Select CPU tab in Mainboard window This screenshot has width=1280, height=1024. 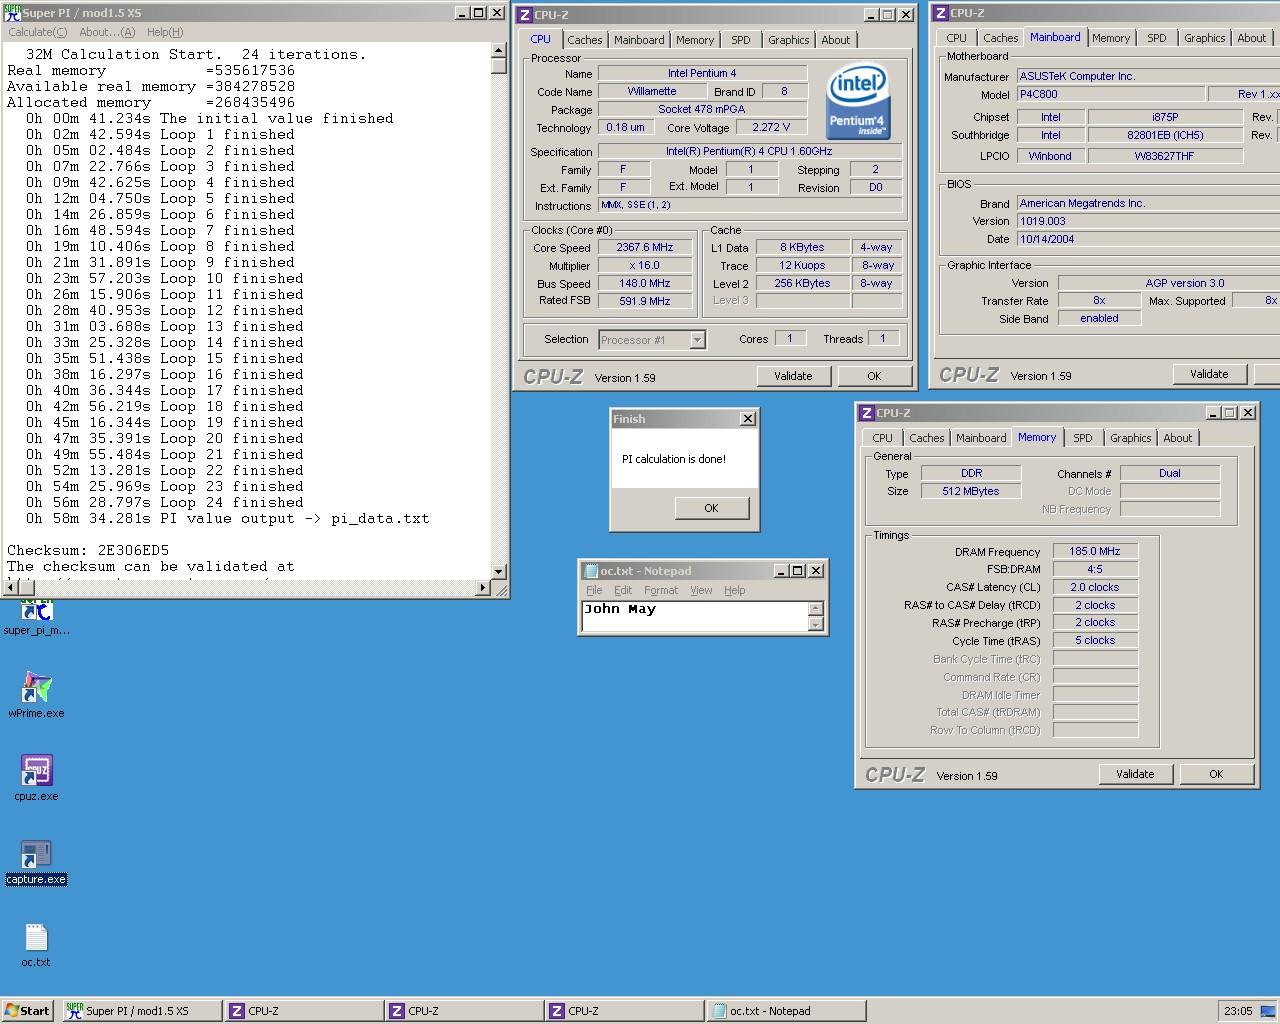click(x=957, y=38)
